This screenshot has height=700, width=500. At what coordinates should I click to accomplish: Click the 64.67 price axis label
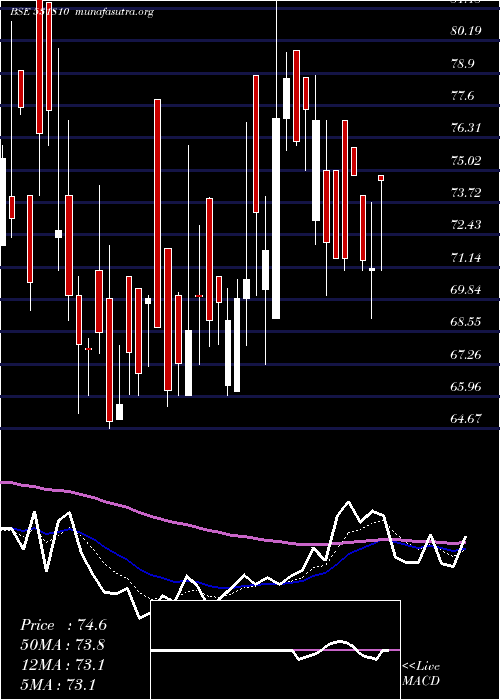point(467,418)
